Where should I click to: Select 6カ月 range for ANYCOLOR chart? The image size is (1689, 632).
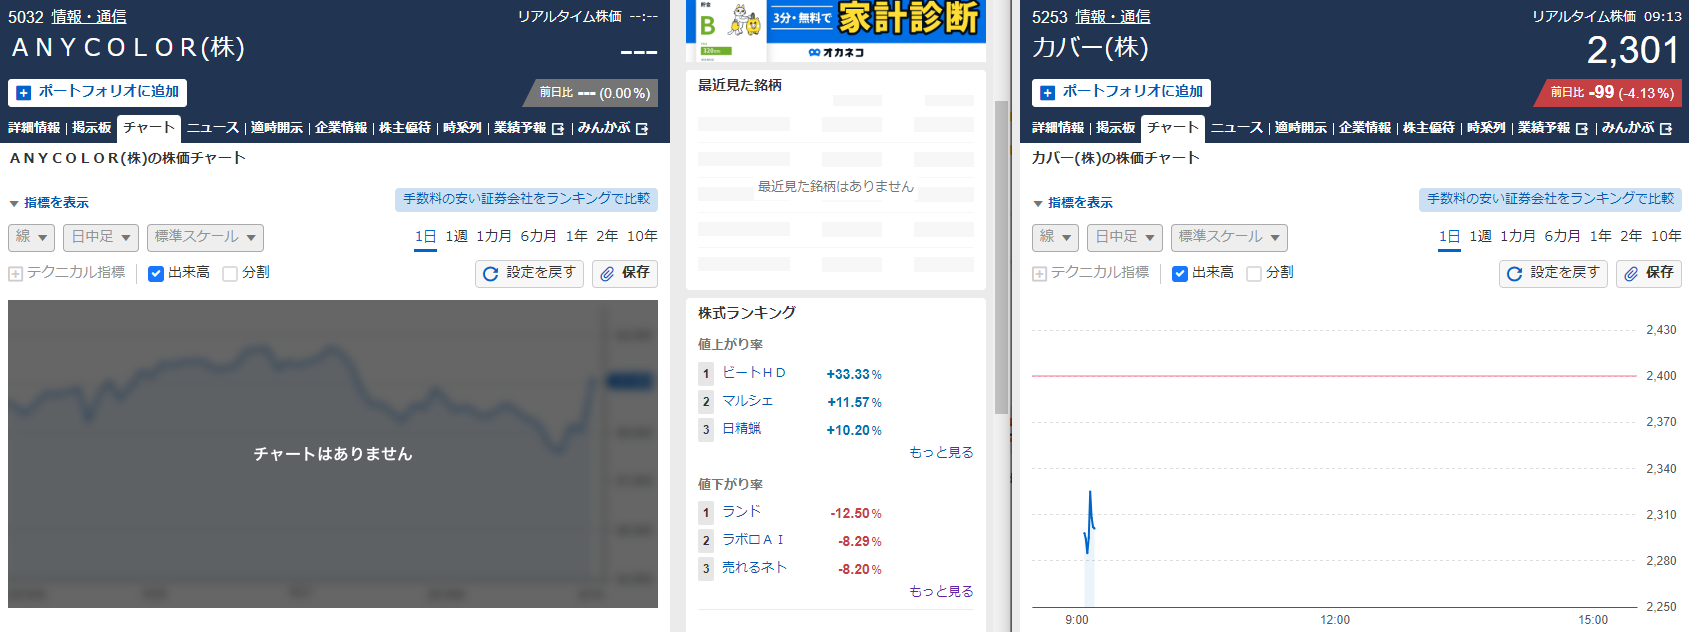(x=538, y=236)
